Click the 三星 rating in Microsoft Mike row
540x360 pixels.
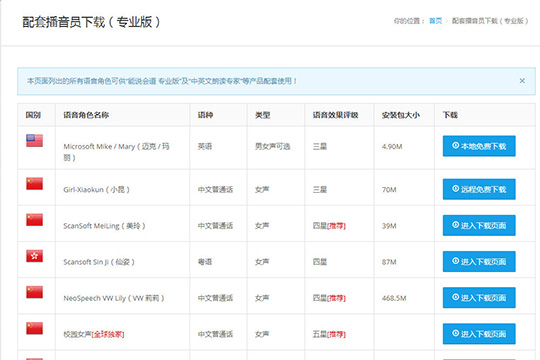pyautogui.click(x=320, y=146)
